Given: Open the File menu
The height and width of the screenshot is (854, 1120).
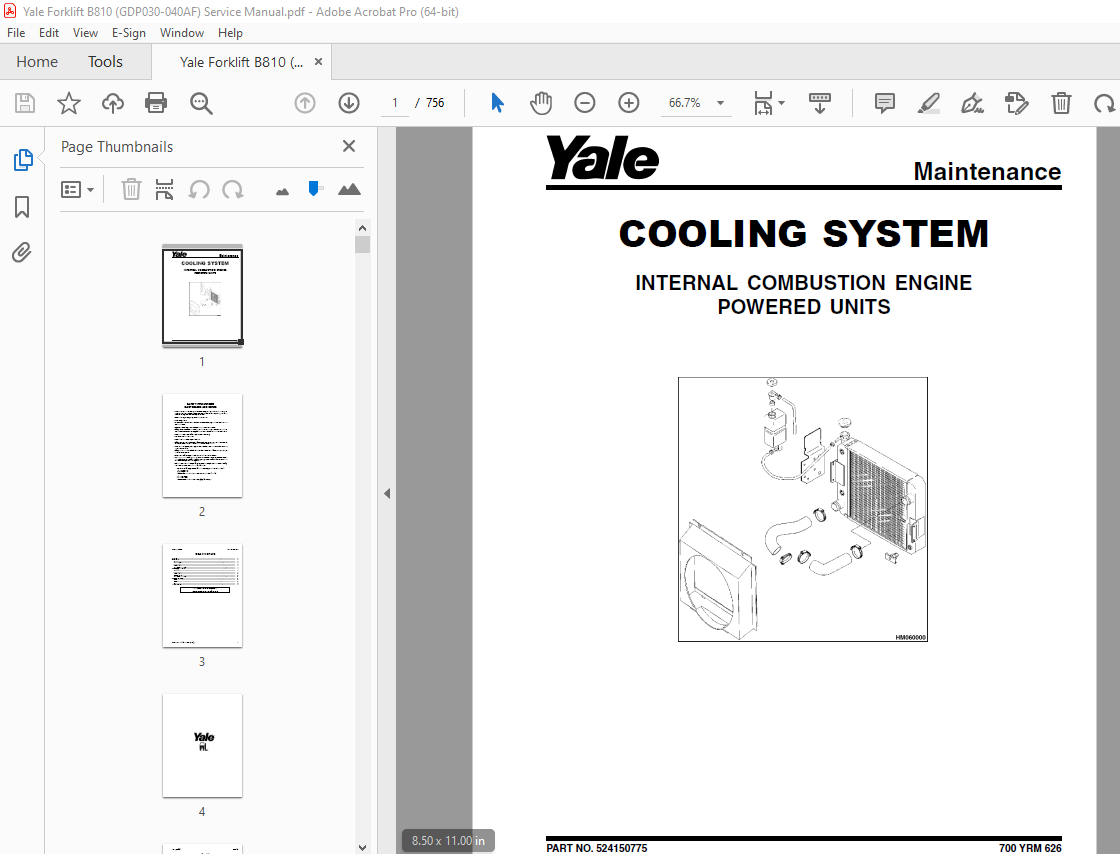Looking at the screenshot, I should tap(16, 33).
